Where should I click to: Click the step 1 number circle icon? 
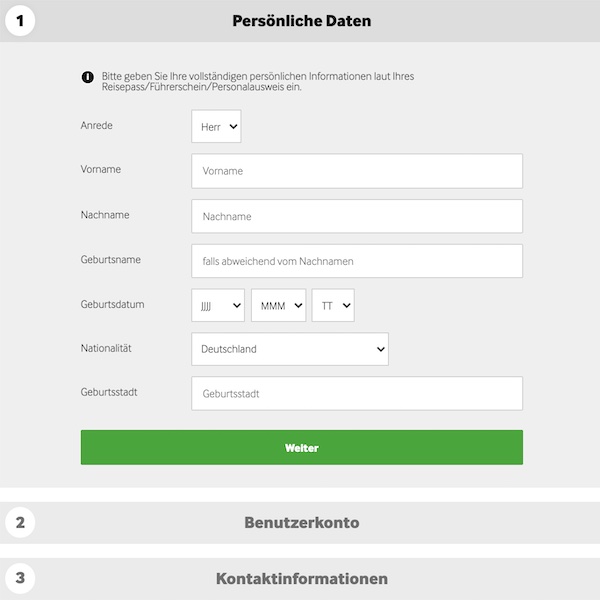point(20,20)
